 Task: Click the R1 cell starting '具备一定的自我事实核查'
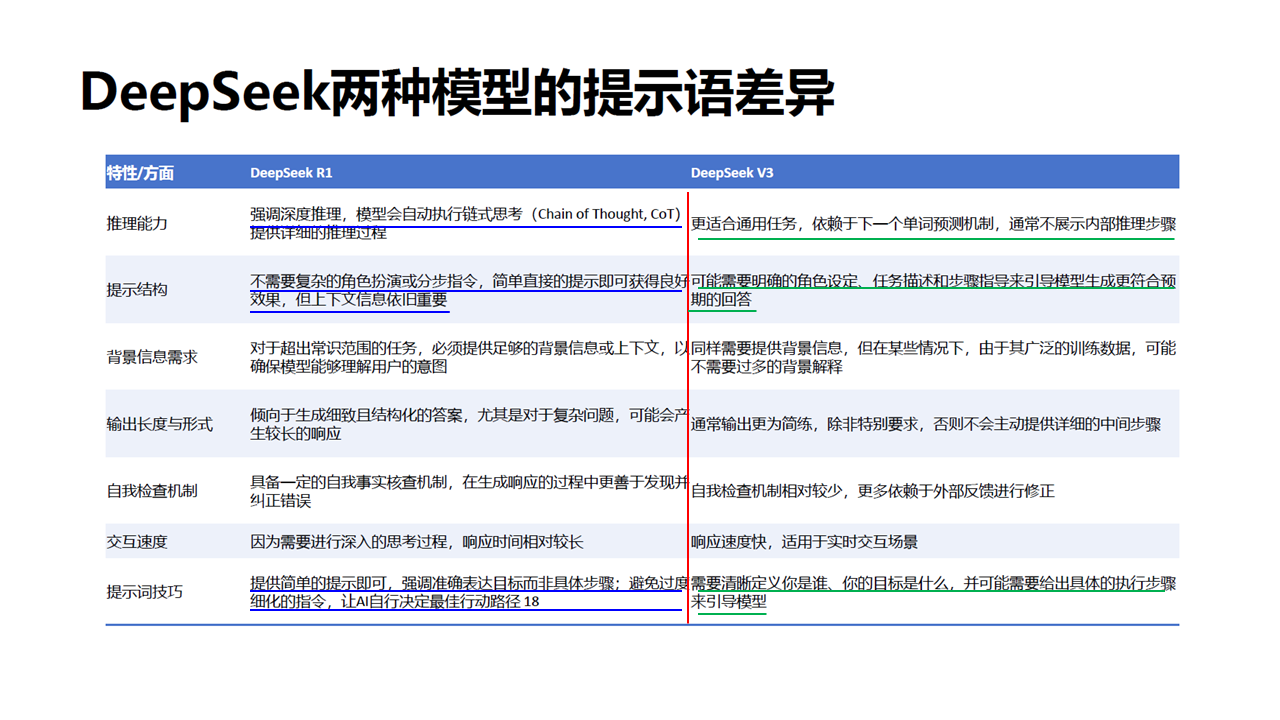469,491
